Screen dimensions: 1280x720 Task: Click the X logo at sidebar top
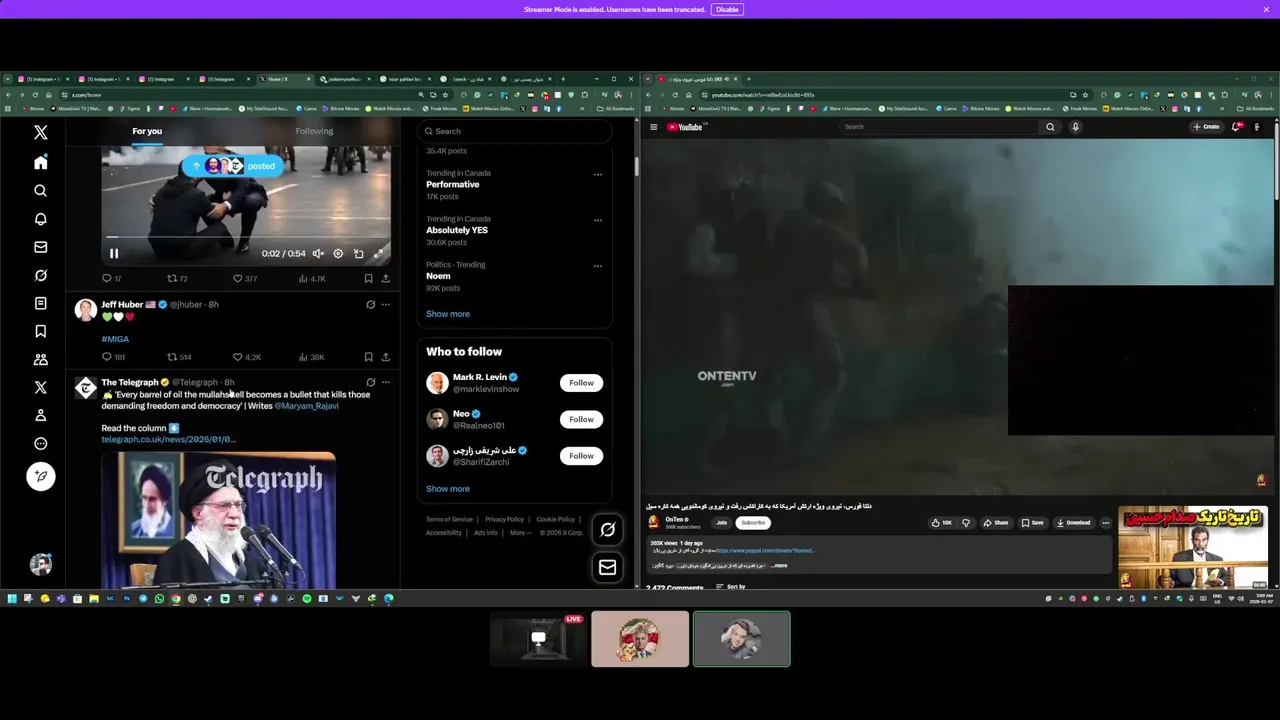click(41, 132)
